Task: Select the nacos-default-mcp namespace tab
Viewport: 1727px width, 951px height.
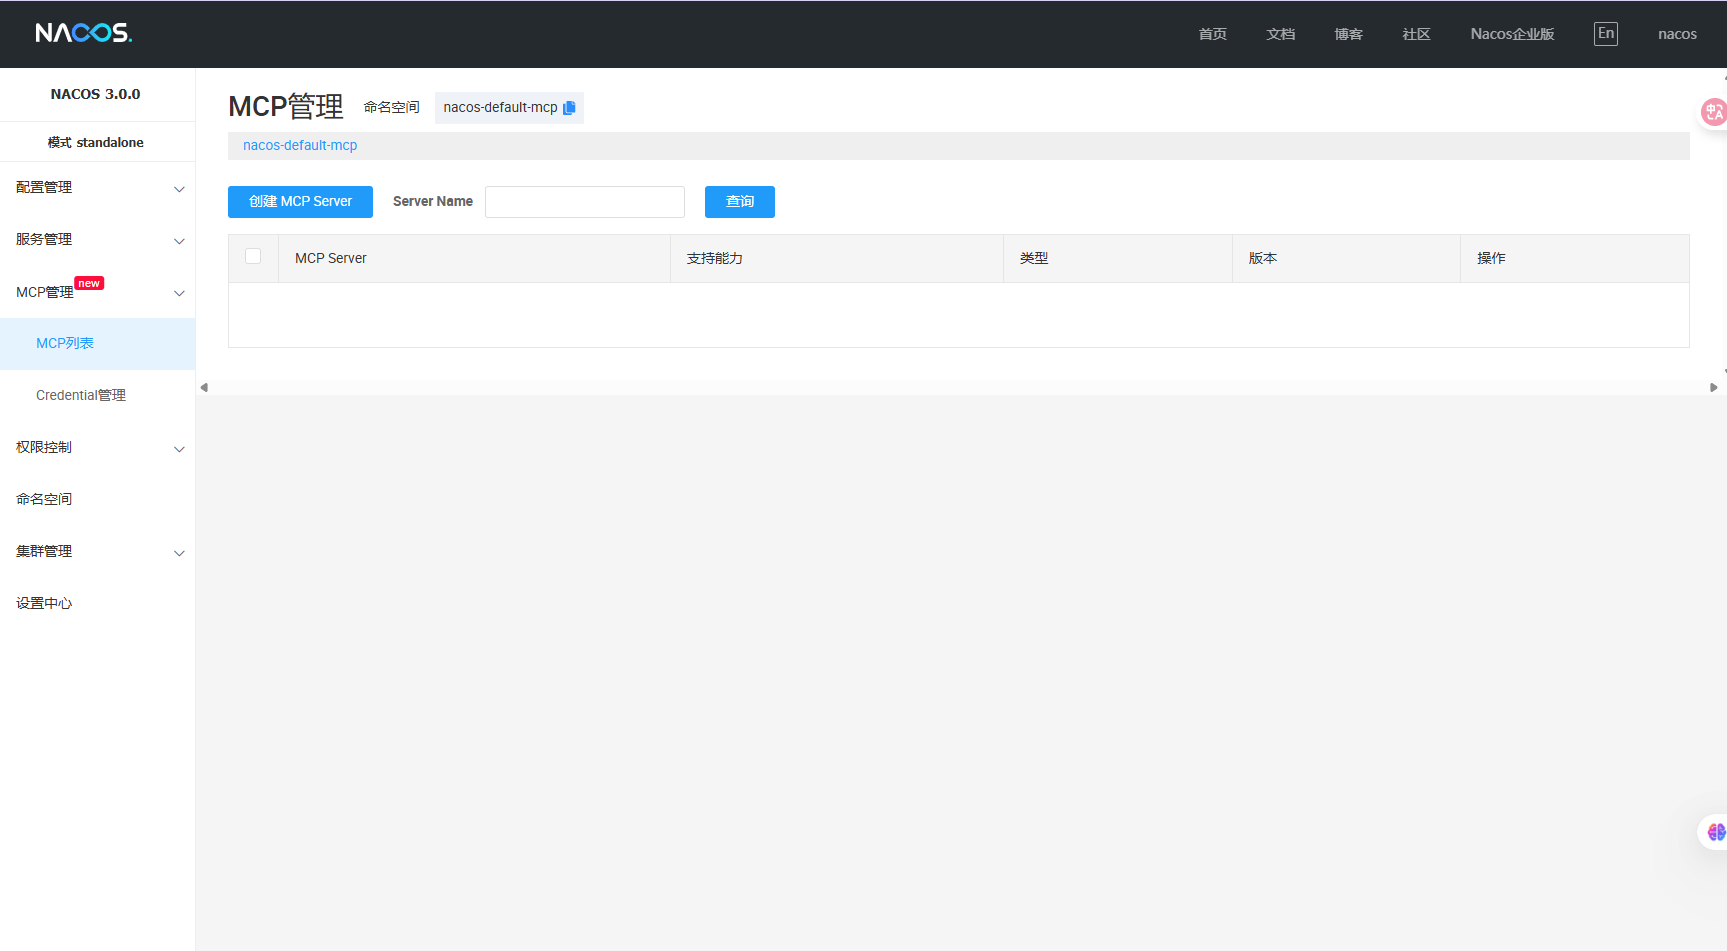Action: click(300, 145)
